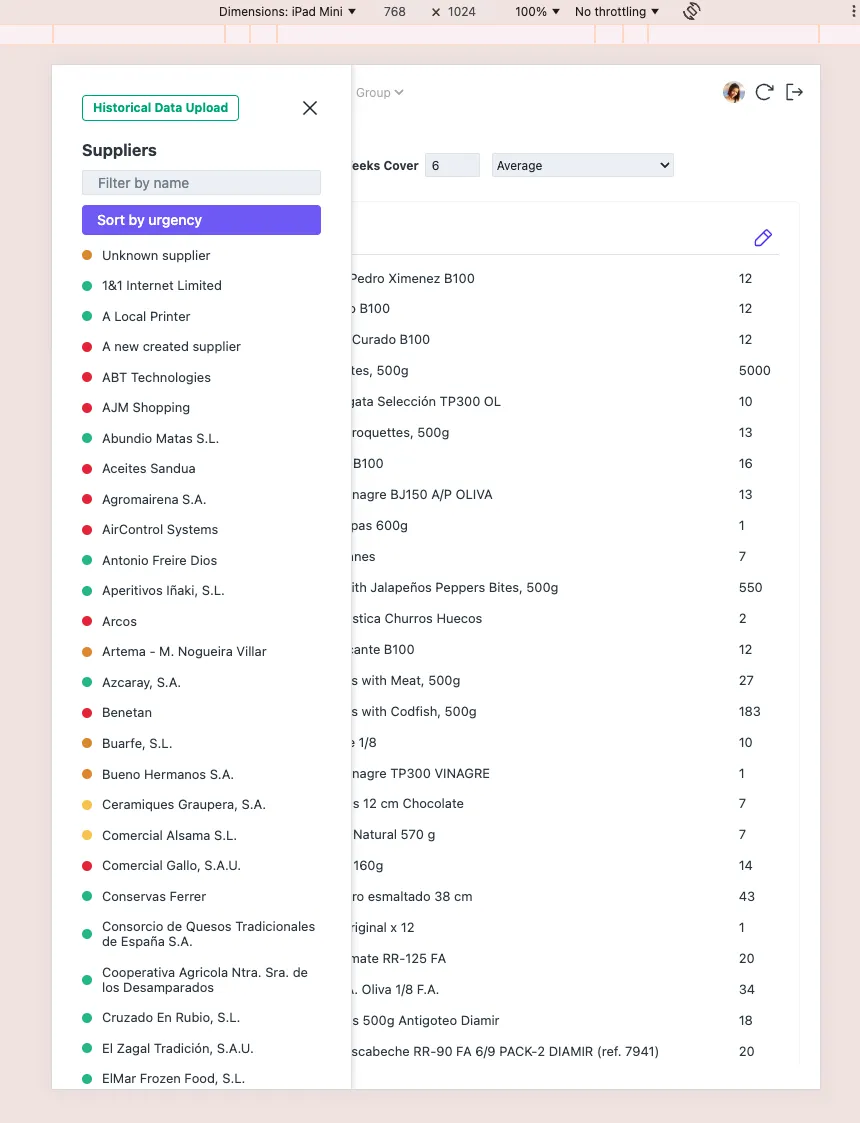Open the DevTools more options menu
Screen dimensions: 860x1123
(x=848, y=11)
